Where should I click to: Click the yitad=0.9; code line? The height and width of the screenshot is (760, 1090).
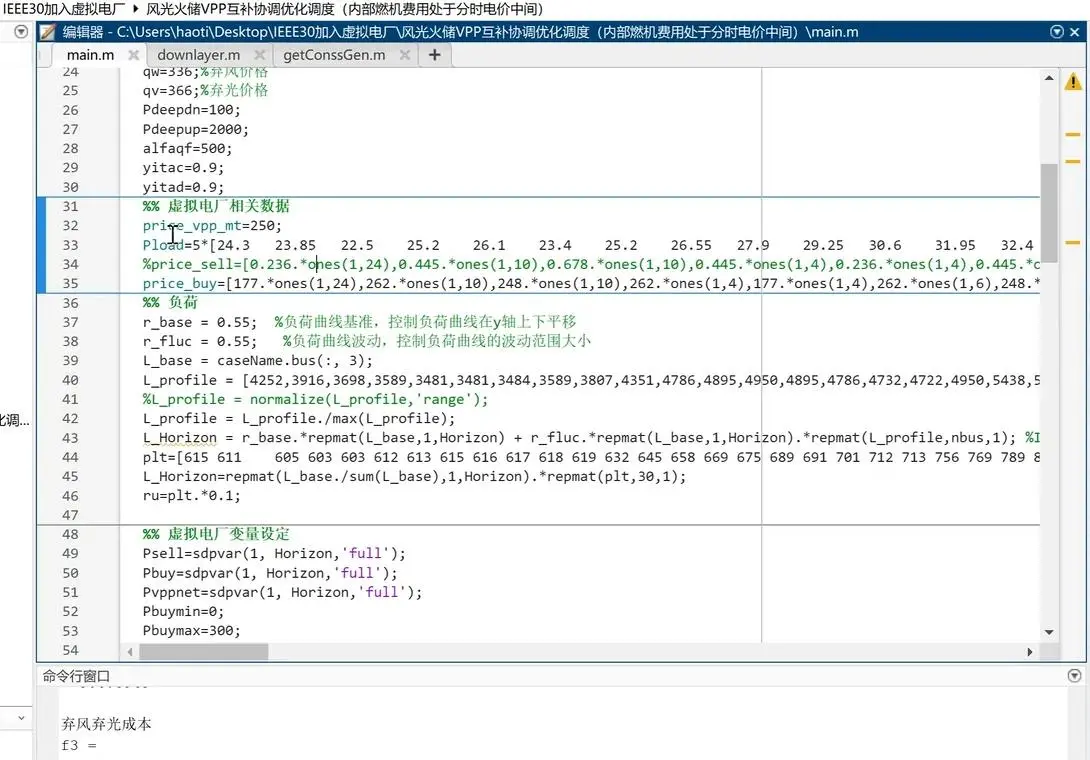tap(183, 187)
